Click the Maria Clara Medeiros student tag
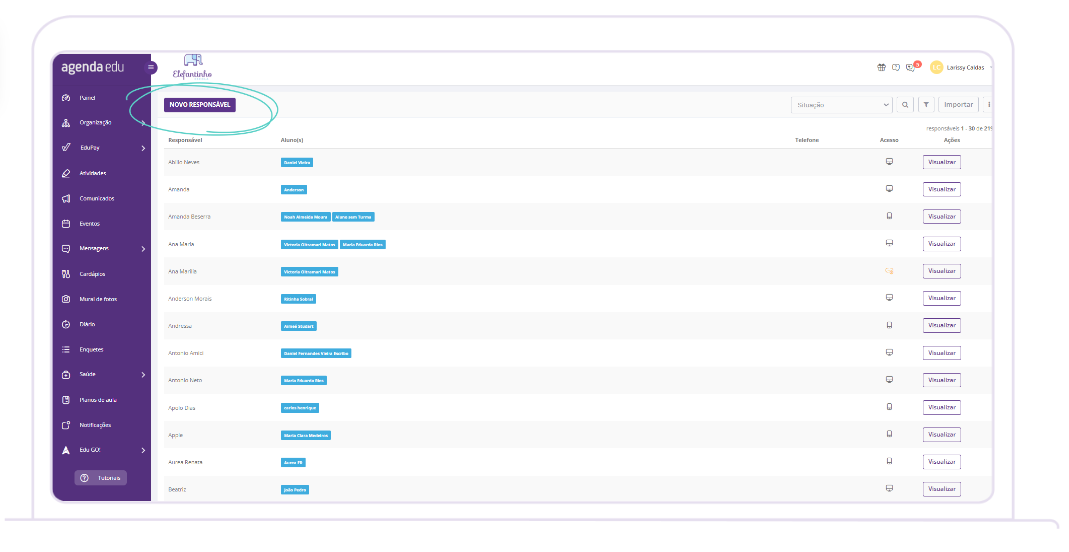Image resolution: width=1069 pixels, height=552 pixels. tap(305, 435)
